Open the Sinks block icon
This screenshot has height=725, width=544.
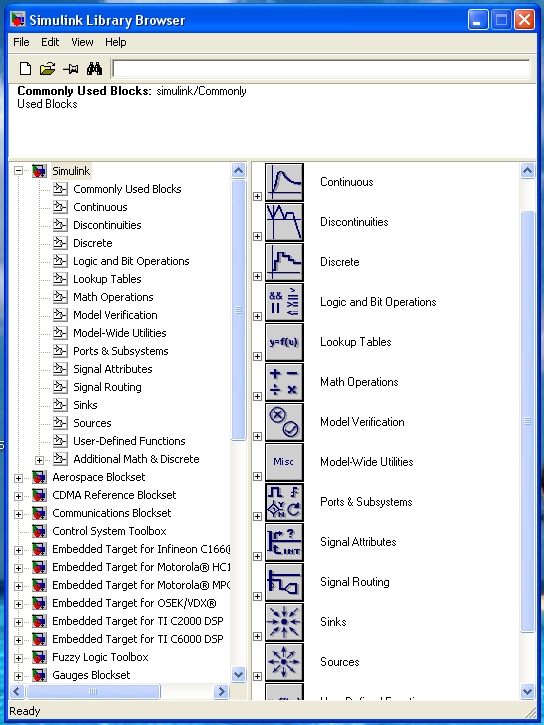[284, 622]
